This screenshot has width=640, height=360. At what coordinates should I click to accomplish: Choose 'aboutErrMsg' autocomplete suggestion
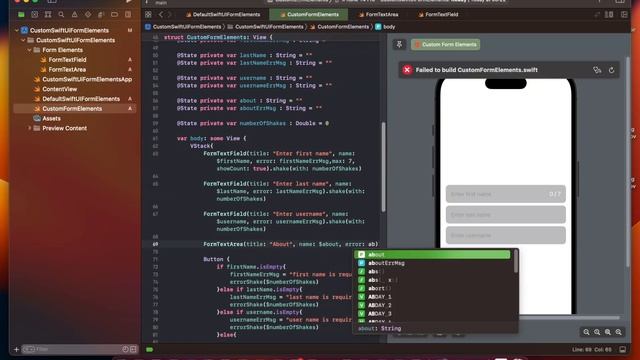(x=433, y=263)
